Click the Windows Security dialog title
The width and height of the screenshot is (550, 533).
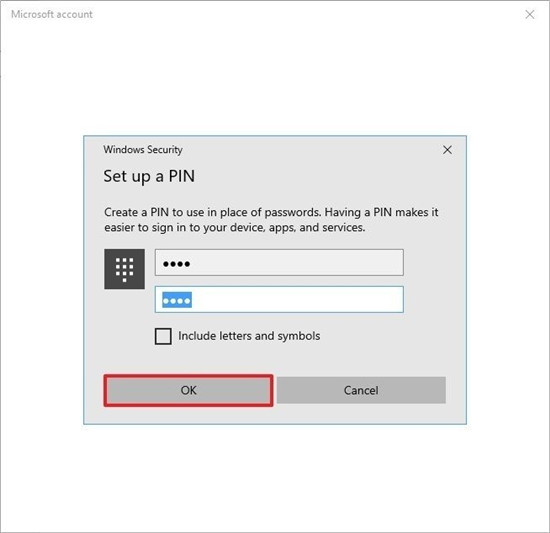(x=143, y=150)
